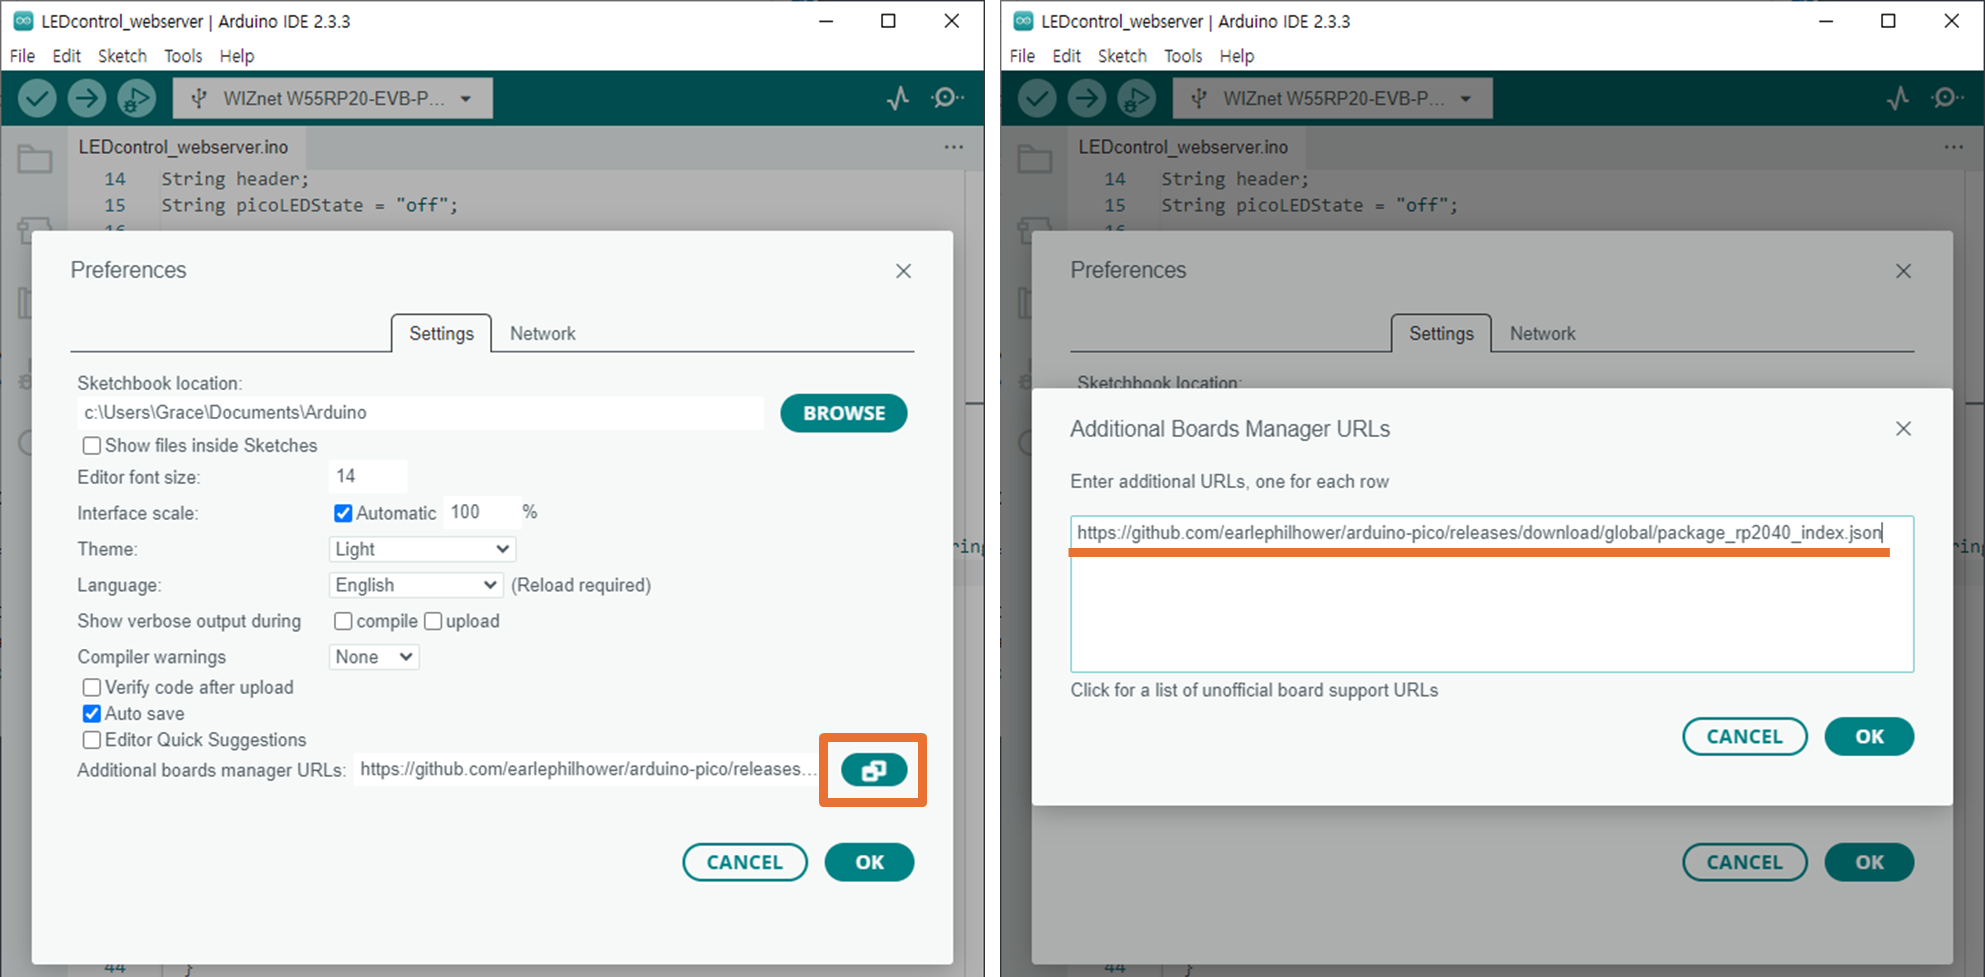This screenshot has height=977, width=1985.
Task: Click Arduino logo in left window title bar
Action: [x=23, y=21]
